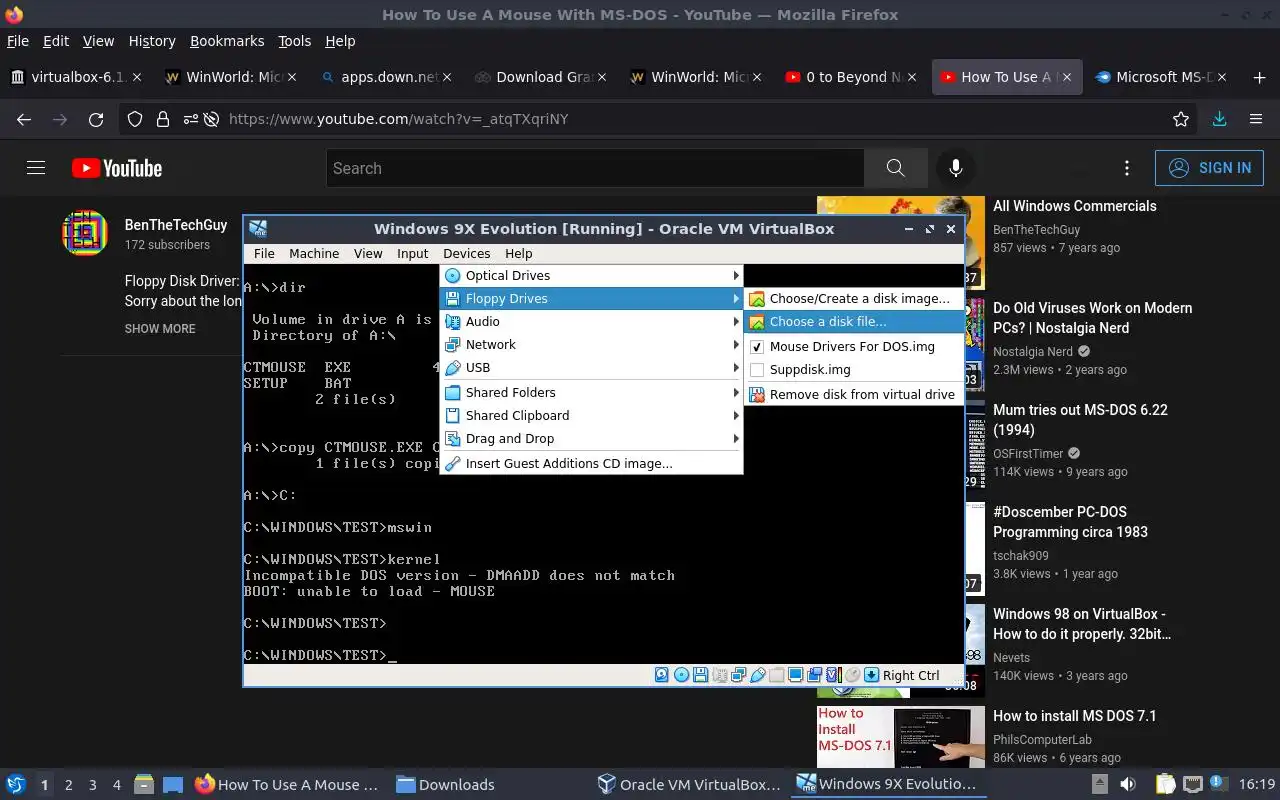Click the hard disk indicator in VirtualBox status bar

[x=662, y=675]
